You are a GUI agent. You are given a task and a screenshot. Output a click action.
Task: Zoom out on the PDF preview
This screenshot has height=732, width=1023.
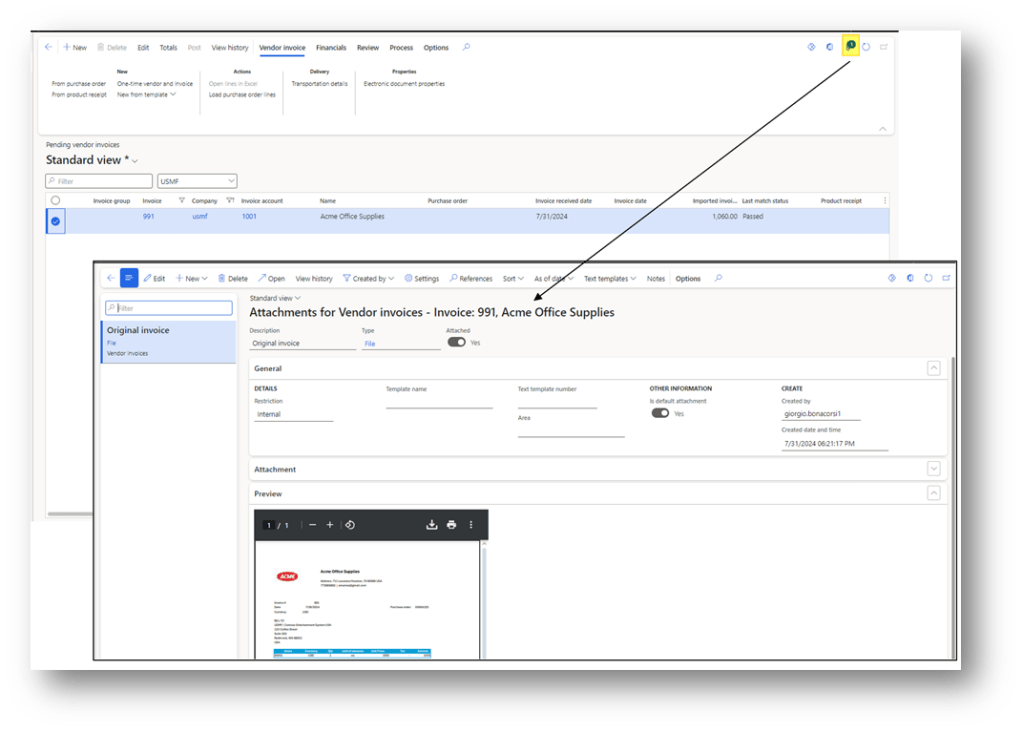point(312,525)
